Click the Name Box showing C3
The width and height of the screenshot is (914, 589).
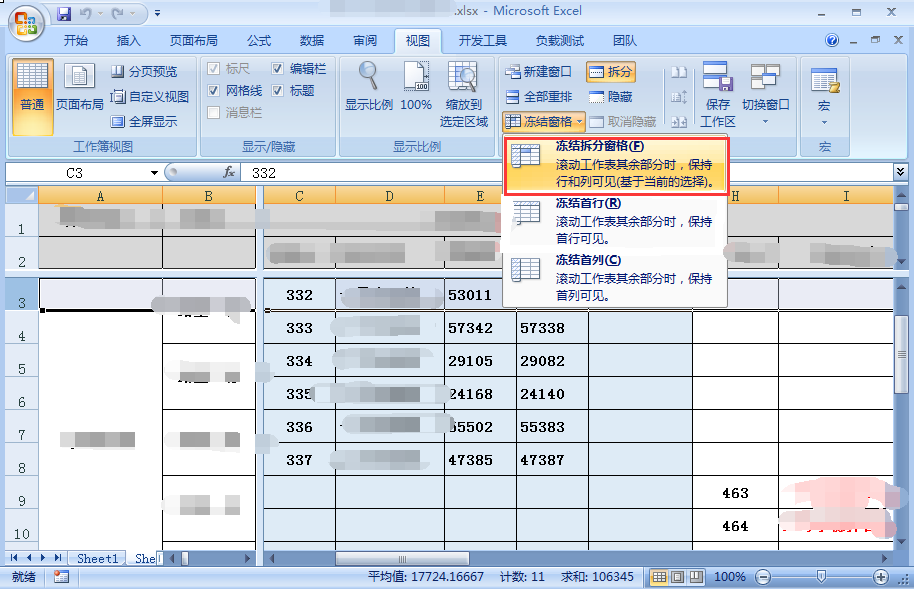75,173
